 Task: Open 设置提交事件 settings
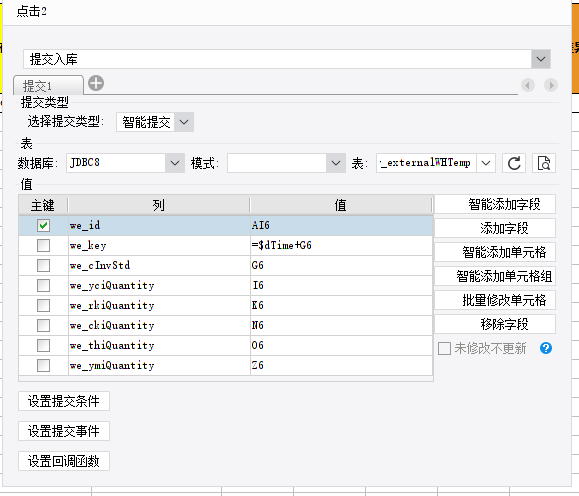pyautogui.click(x=64, y=431)
